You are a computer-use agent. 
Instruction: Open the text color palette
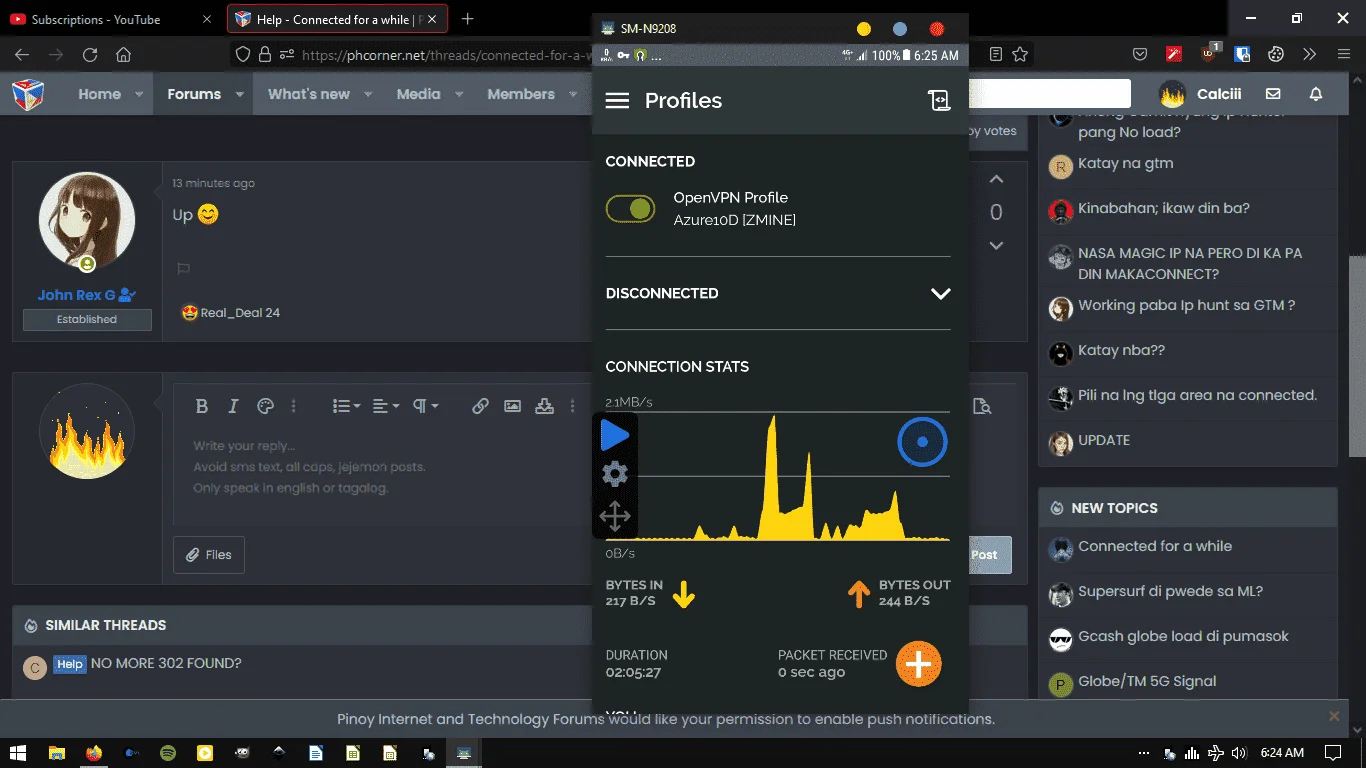265,406
